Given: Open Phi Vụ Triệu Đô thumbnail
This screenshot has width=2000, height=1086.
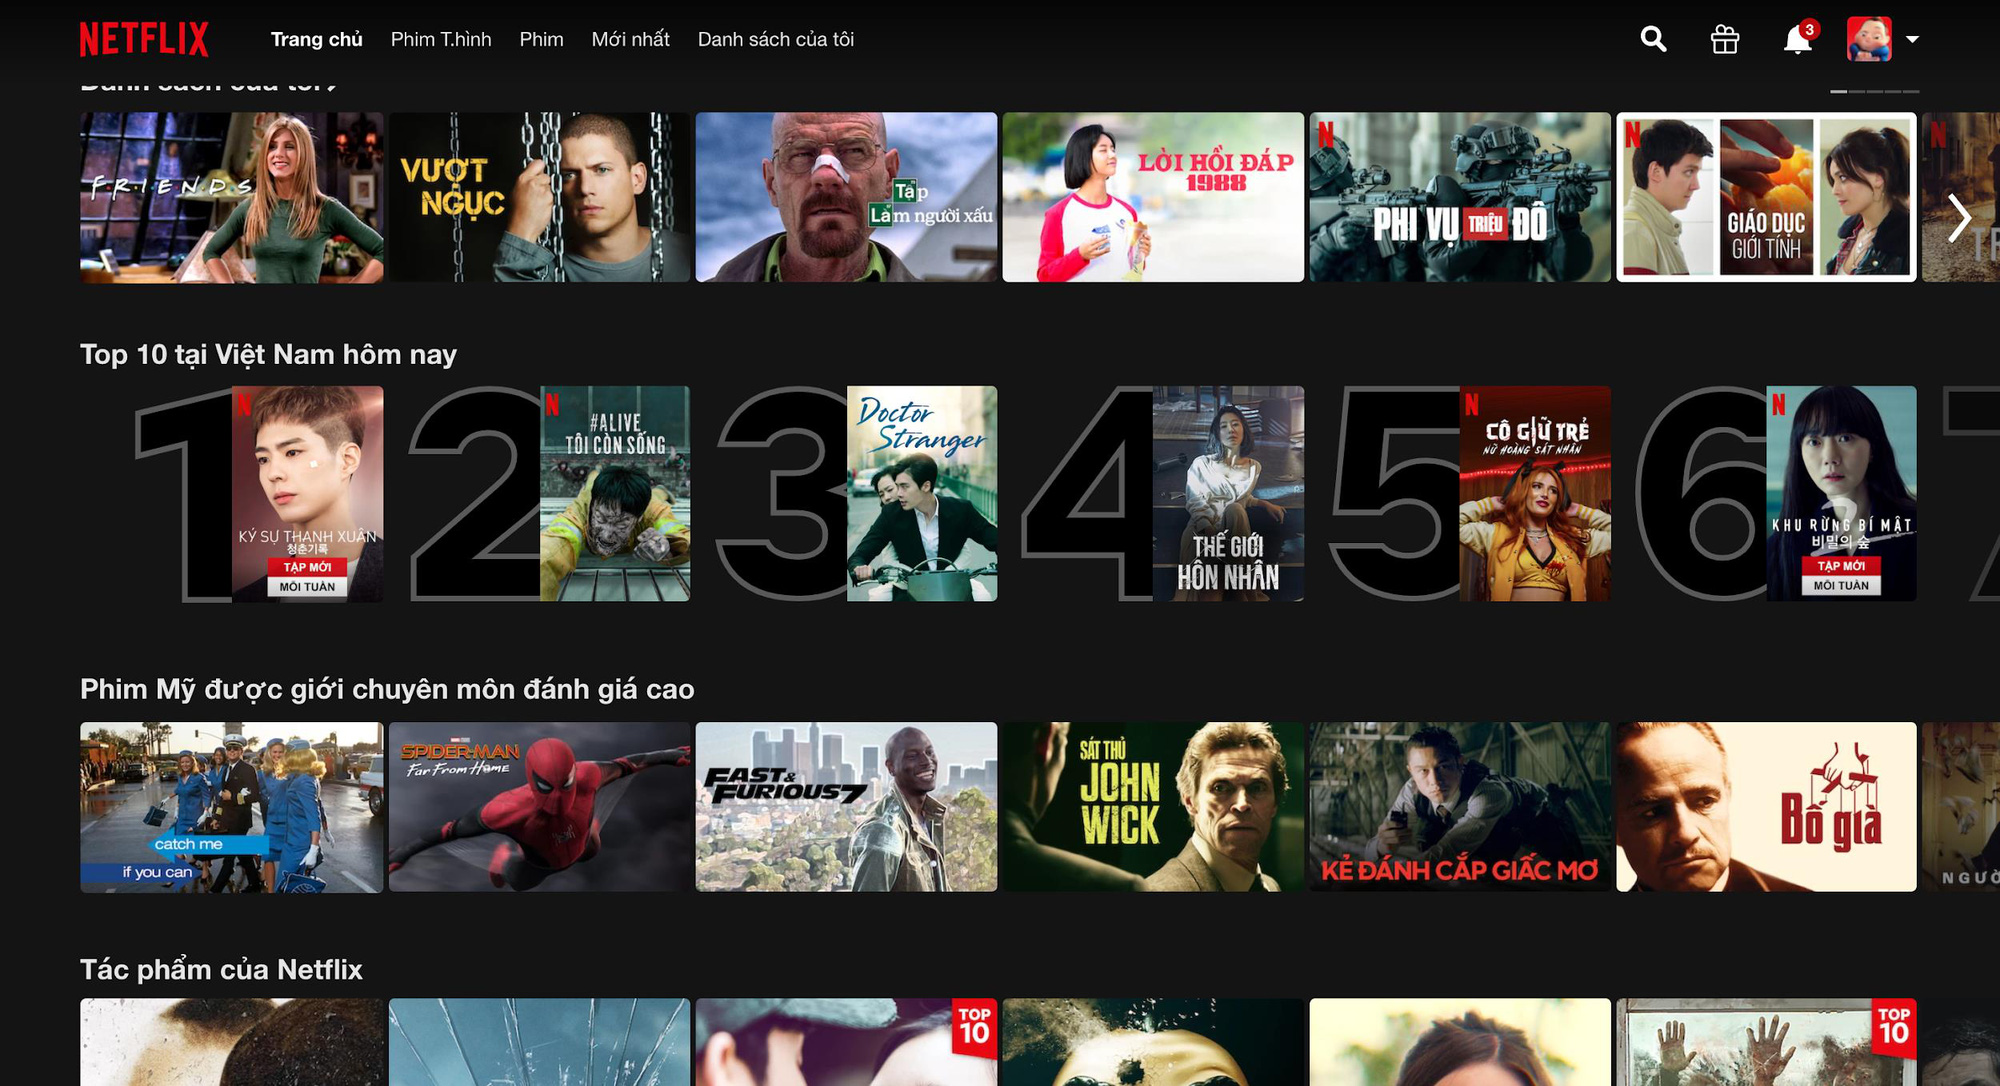Looking at the screenshot, I should coord(1460,197).
